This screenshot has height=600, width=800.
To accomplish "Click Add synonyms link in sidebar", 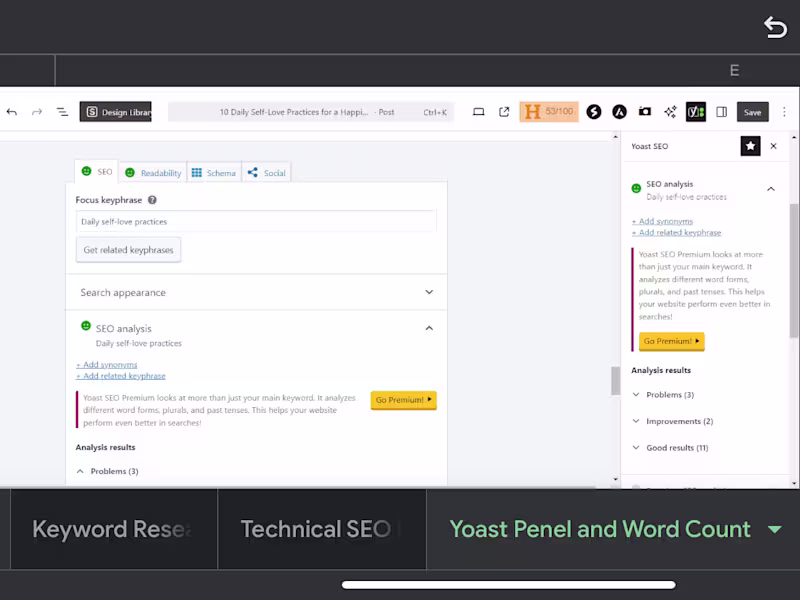I will (662, 221).
